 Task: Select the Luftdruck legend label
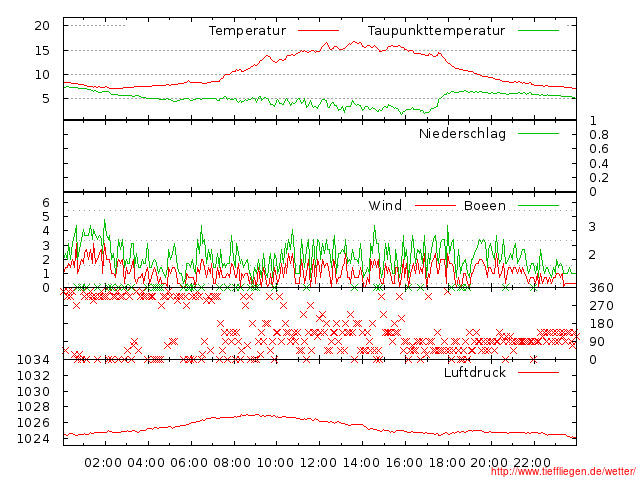click(x=475, y=372)
